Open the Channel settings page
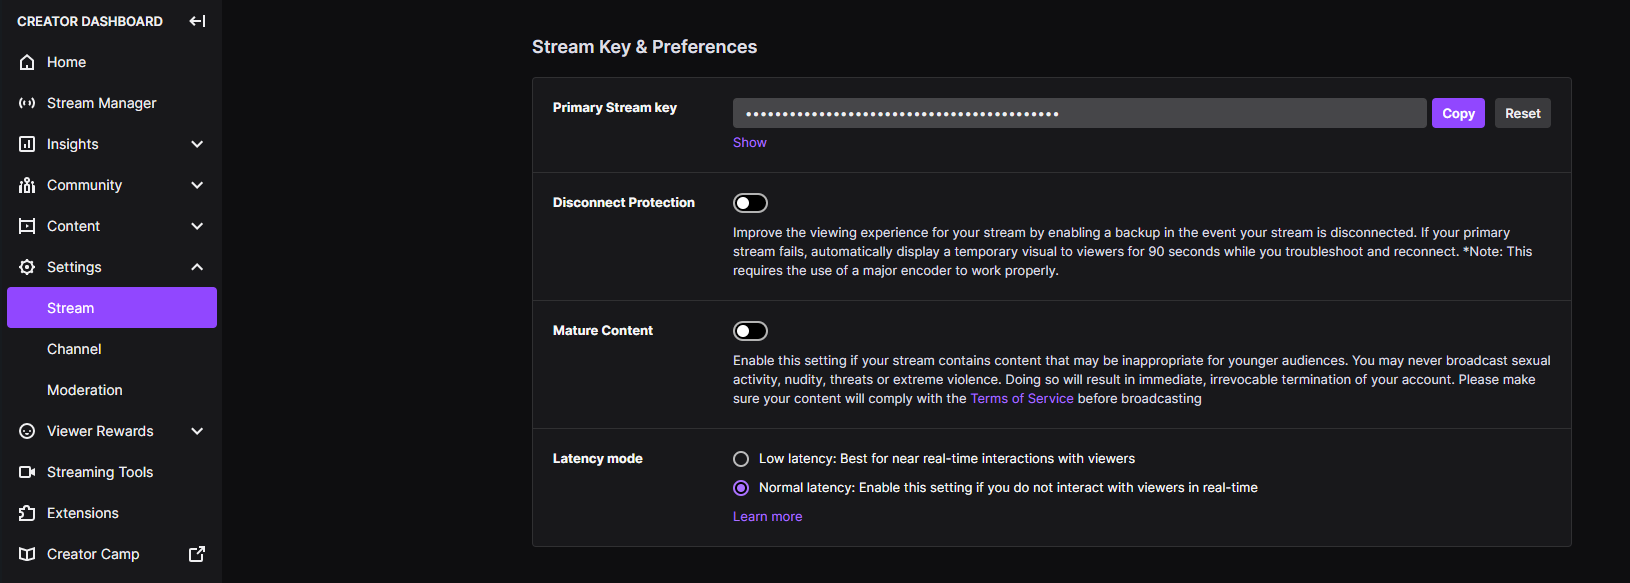Screen dimensions: 1630x583 coord(74,349)
